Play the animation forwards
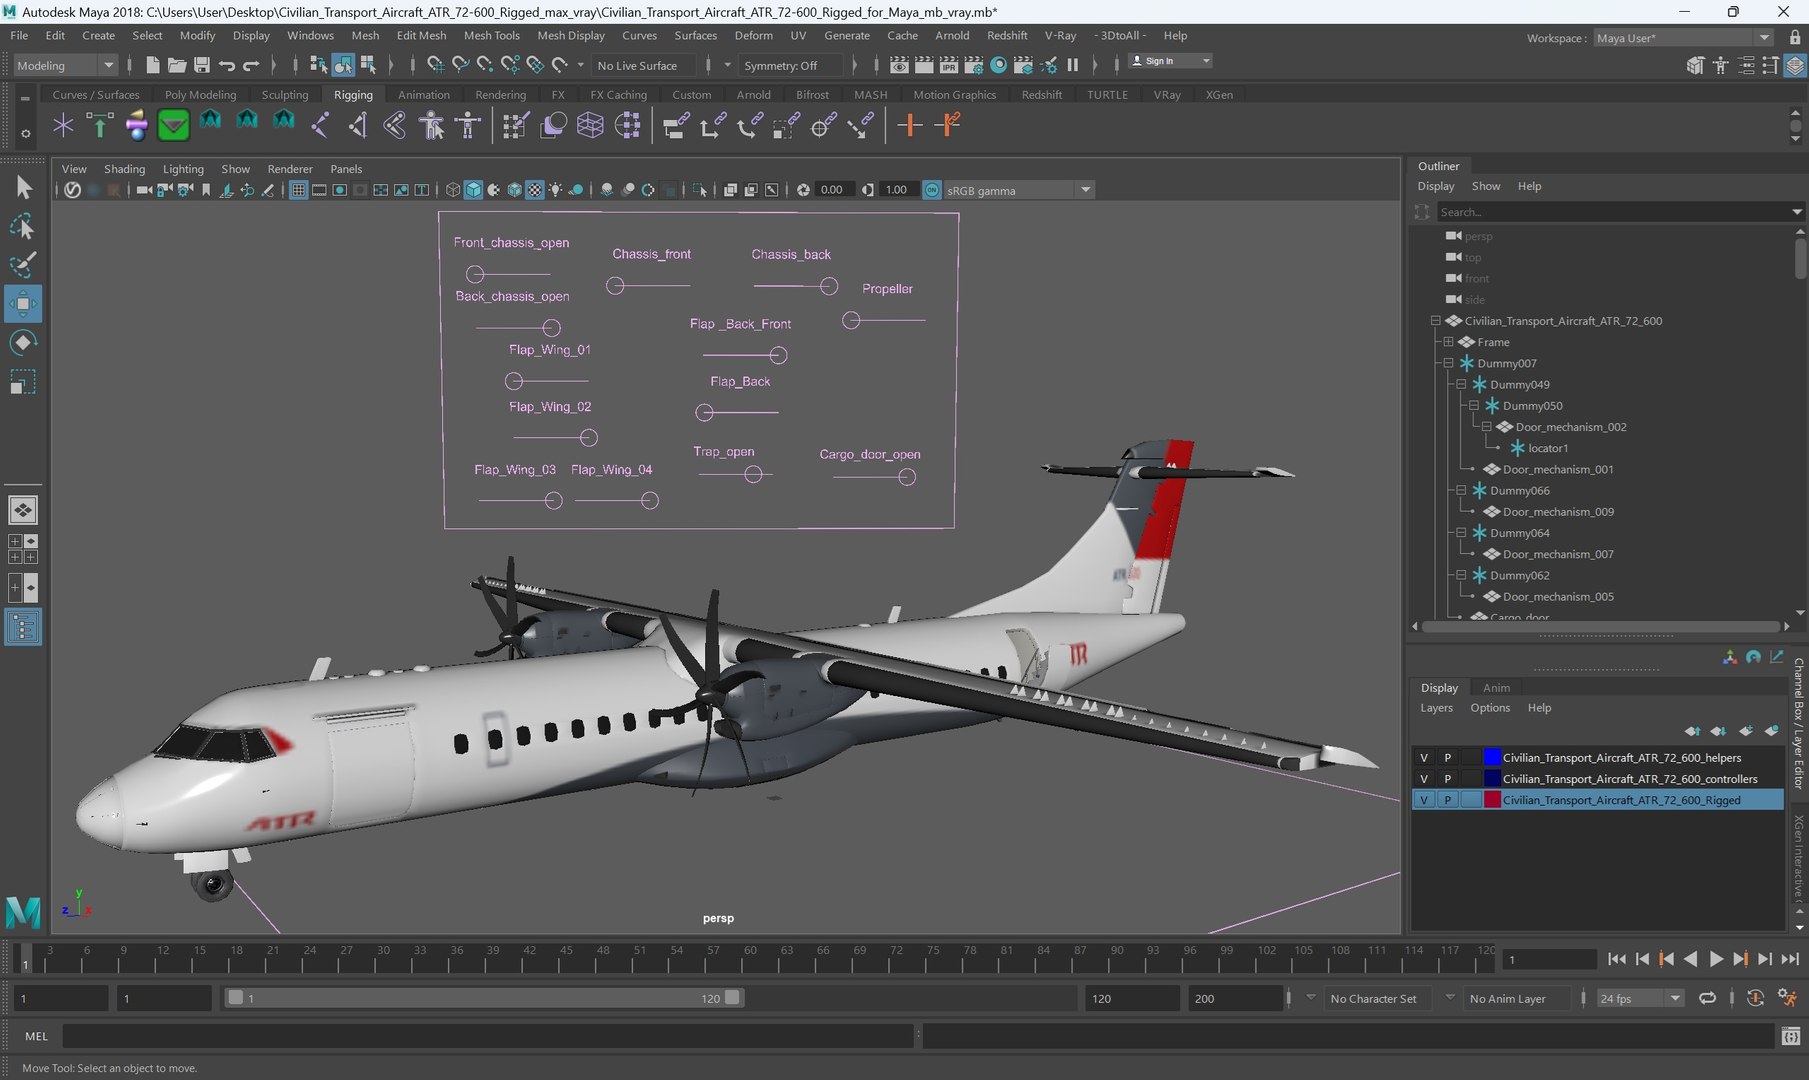The image size is (1809, 1080). [x=1716, y=959]
